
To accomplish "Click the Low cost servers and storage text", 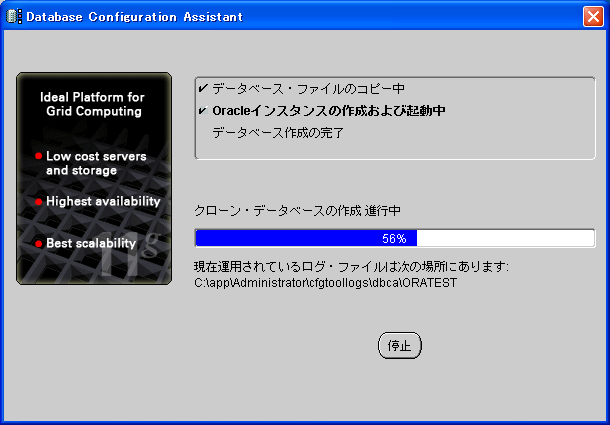I will pyautogui.click(x=96, y=163).
